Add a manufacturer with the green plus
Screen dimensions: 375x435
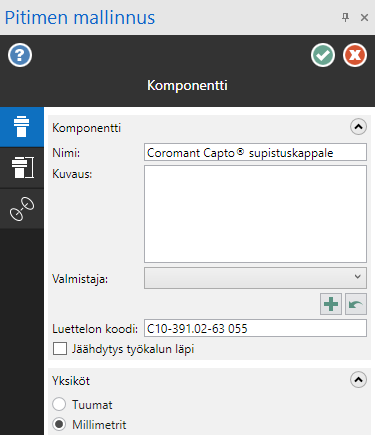(x=331, y=304)
